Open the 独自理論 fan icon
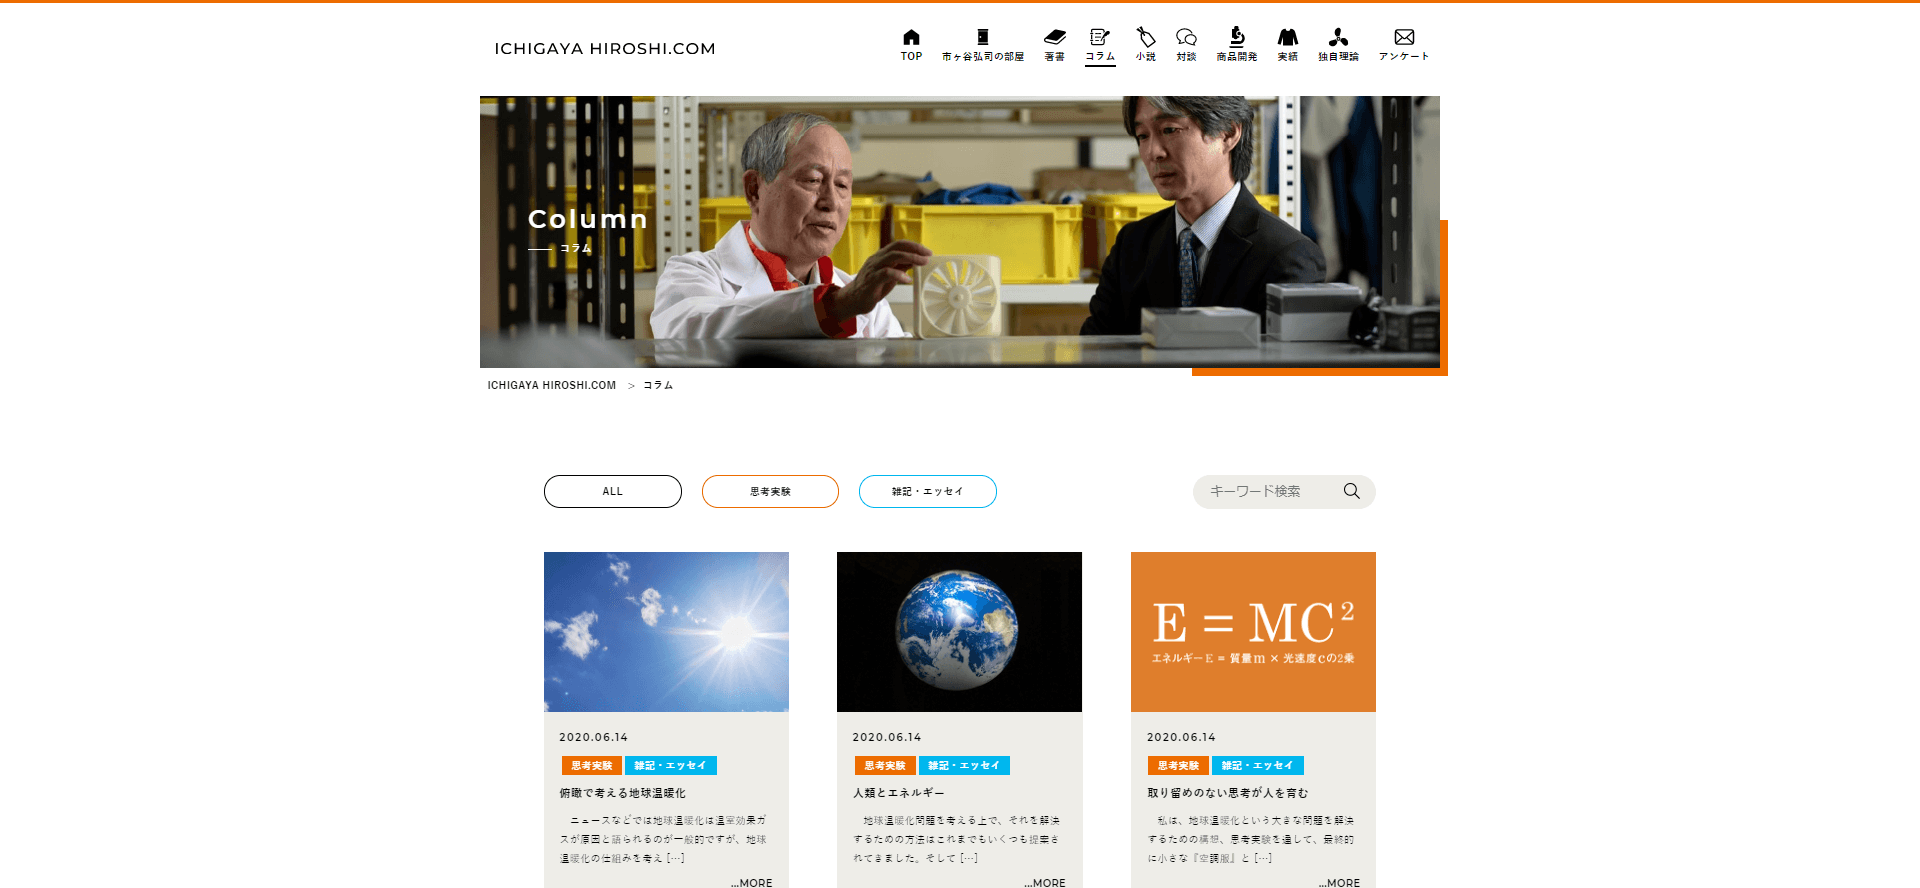 click(x=1338, y=38)
